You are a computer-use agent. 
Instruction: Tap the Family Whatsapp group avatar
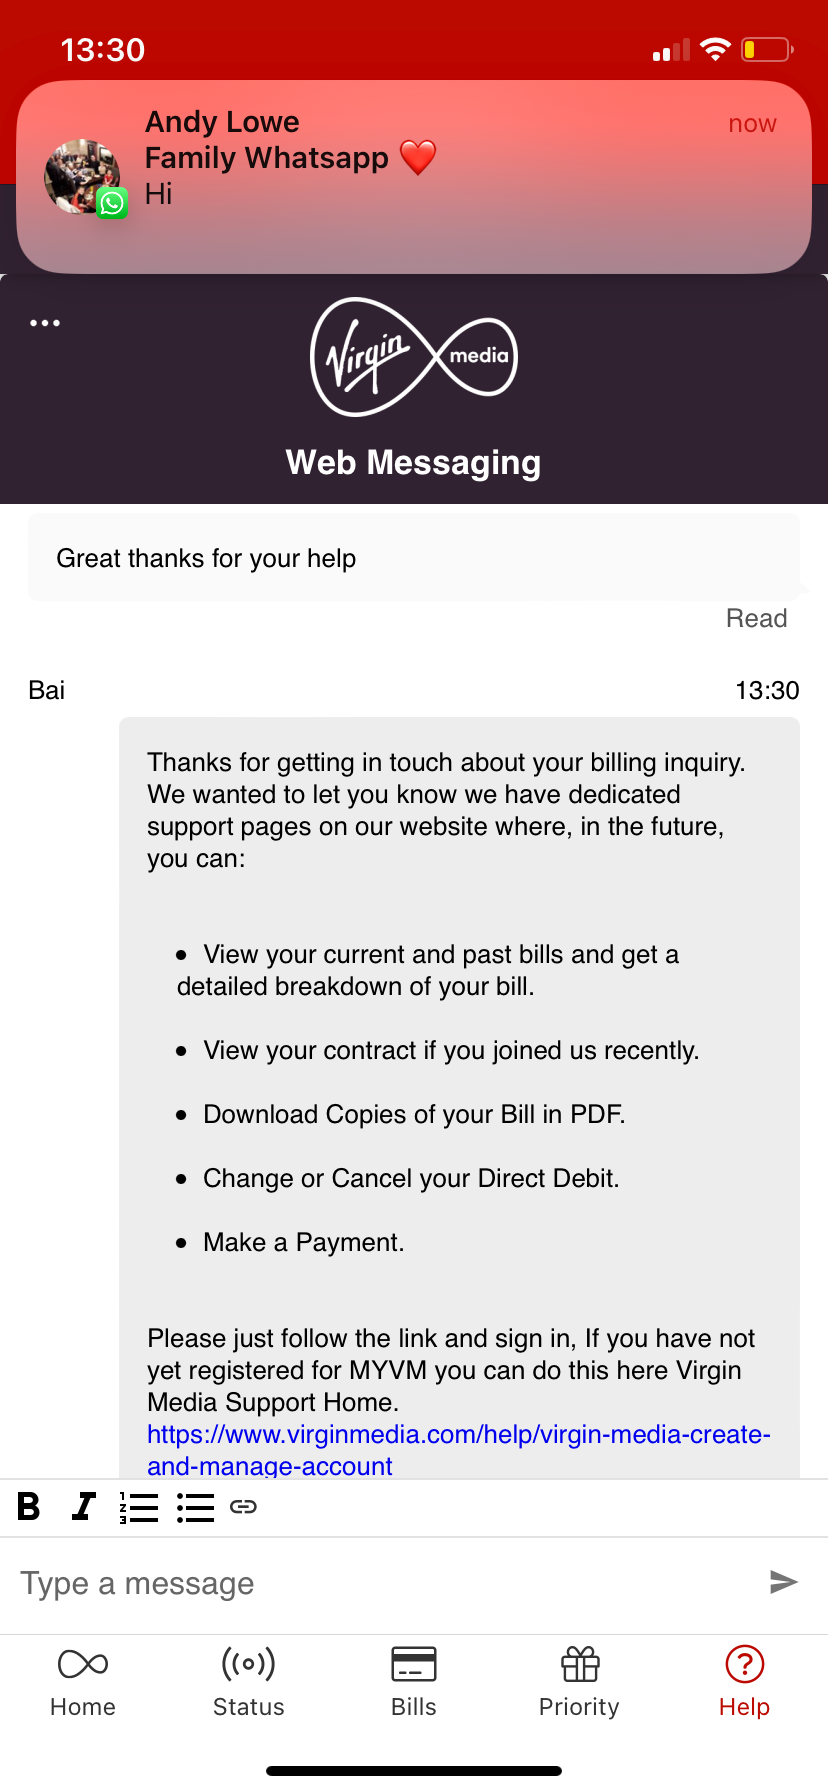[x=83, y=177]
